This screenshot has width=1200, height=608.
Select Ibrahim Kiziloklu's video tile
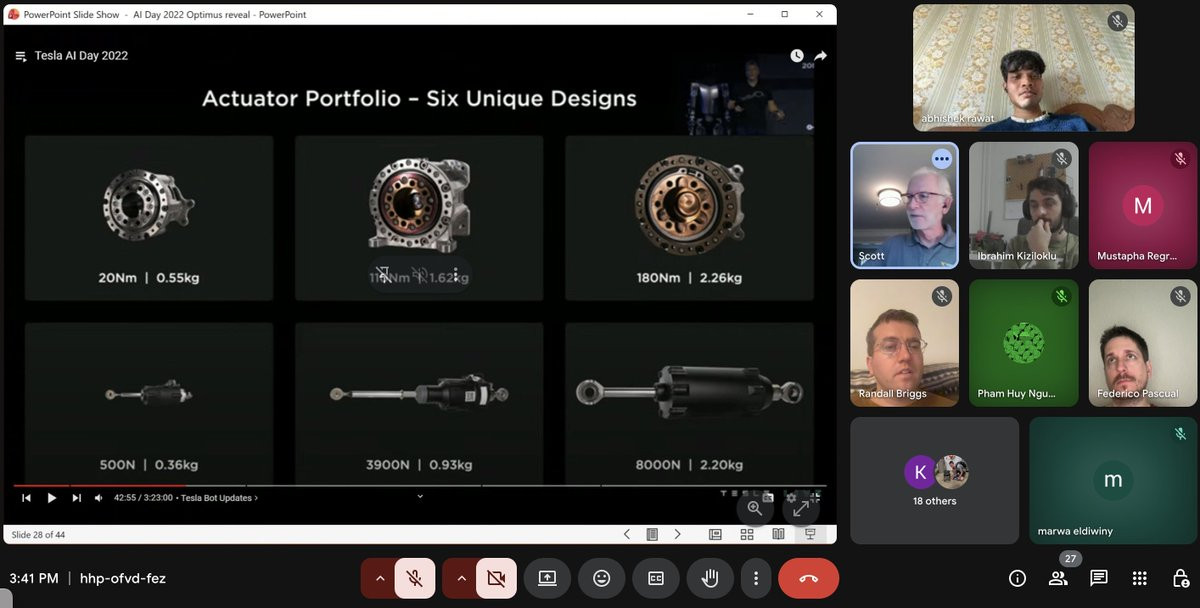pyautogui.click(x=1023, y=205)
